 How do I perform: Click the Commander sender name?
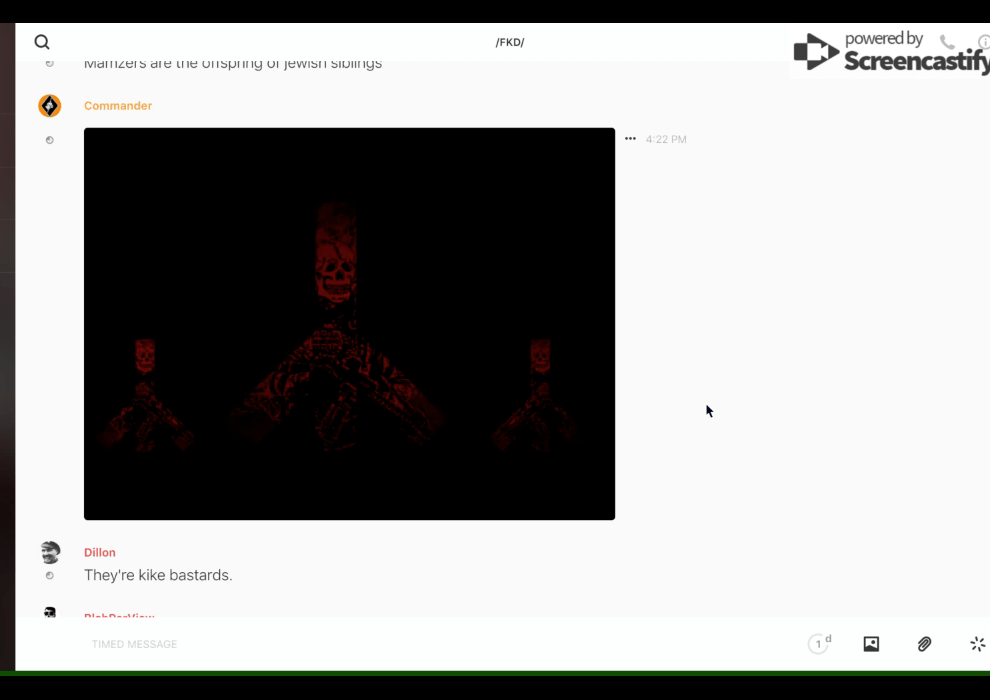point(118,106)
